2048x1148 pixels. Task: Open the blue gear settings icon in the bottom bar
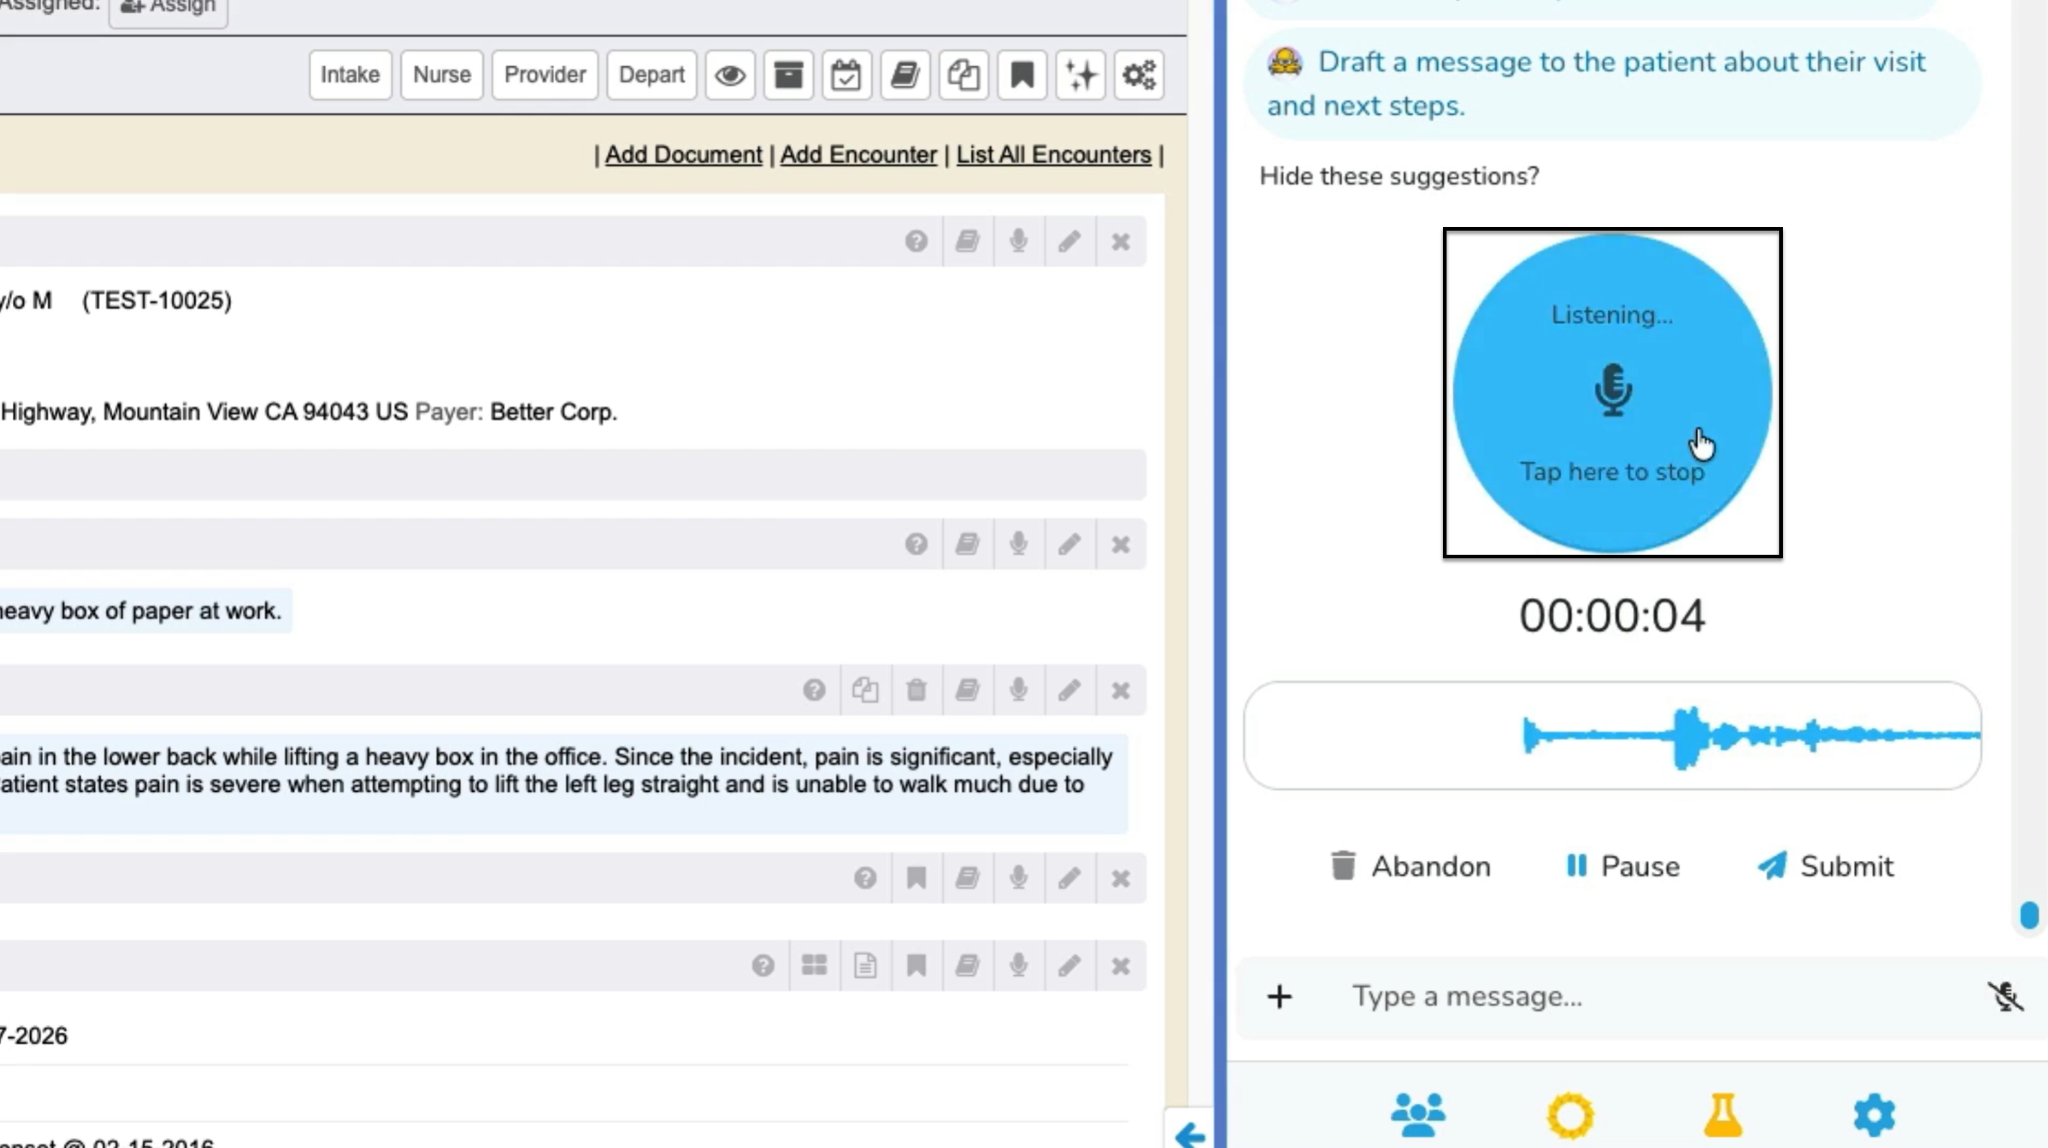point(1874,1115)
